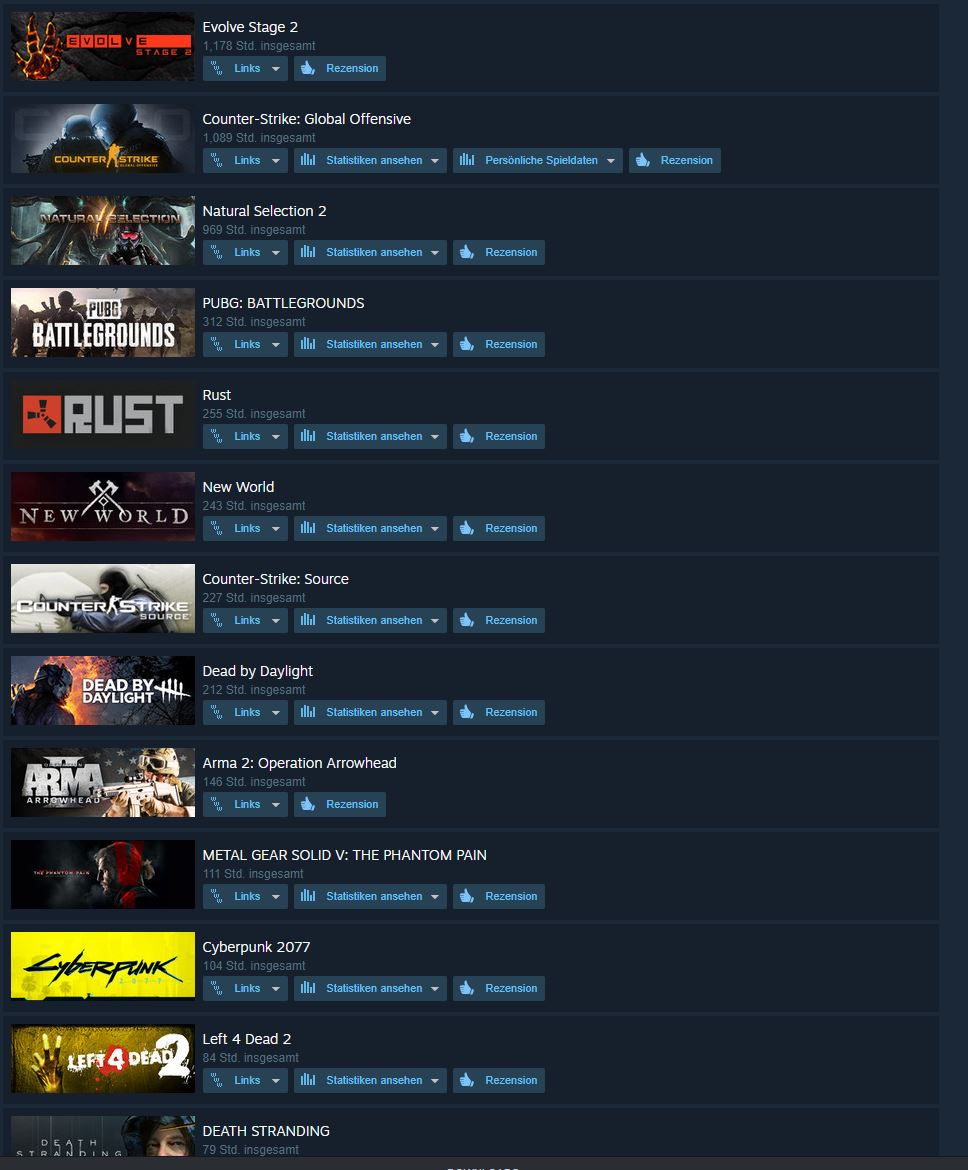968x1170 pixels.
Task: Open DEATH STRANDING game title link
Action: pos(266,1131)
